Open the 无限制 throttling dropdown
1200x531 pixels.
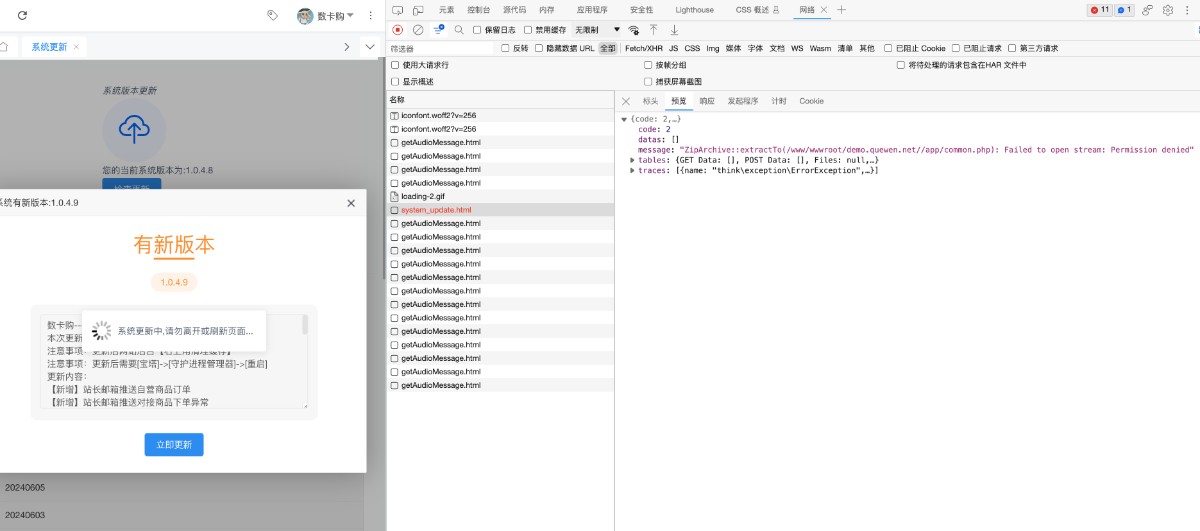click(597, 30)
